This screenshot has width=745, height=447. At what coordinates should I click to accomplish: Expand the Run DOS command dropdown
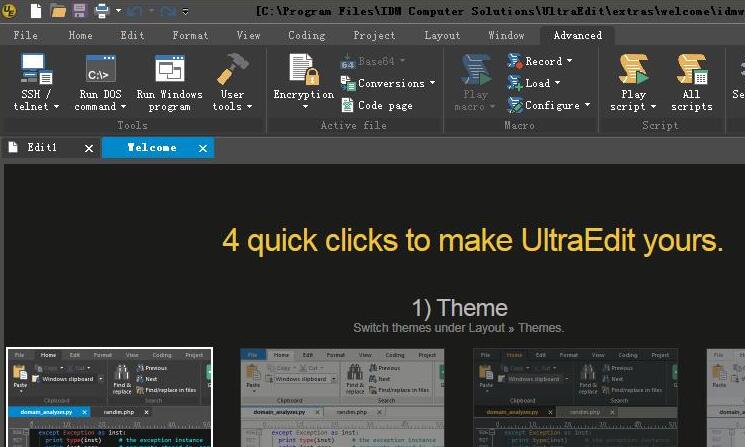click(x=124, y=107)
